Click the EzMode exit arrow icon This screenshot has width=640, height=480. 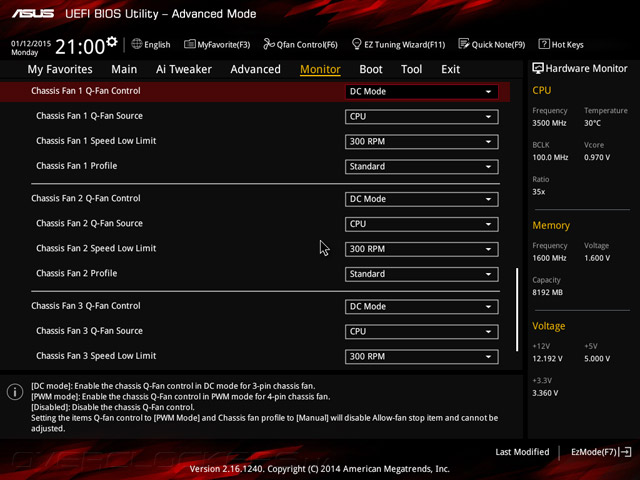point(626,452)
